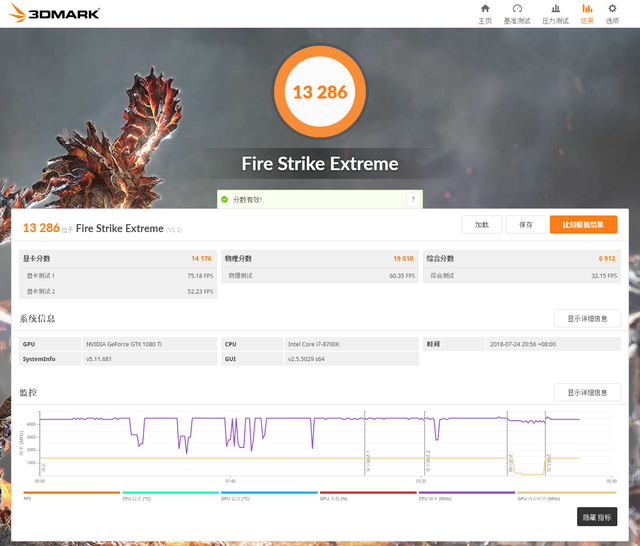Toggle the orange FPS legend series
The height and width of the screenshot is (546, 640).
(x=72, y=495)
